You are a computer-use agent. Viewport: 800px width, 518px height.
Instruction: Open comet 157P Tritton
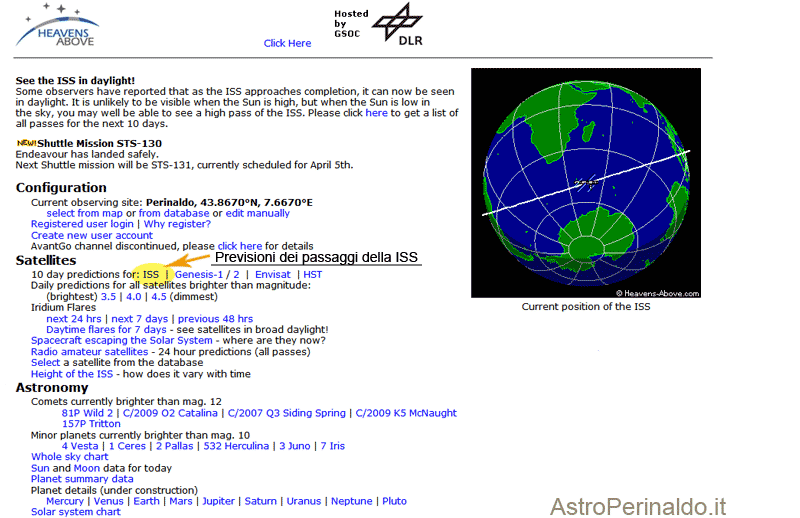point(91,424)
